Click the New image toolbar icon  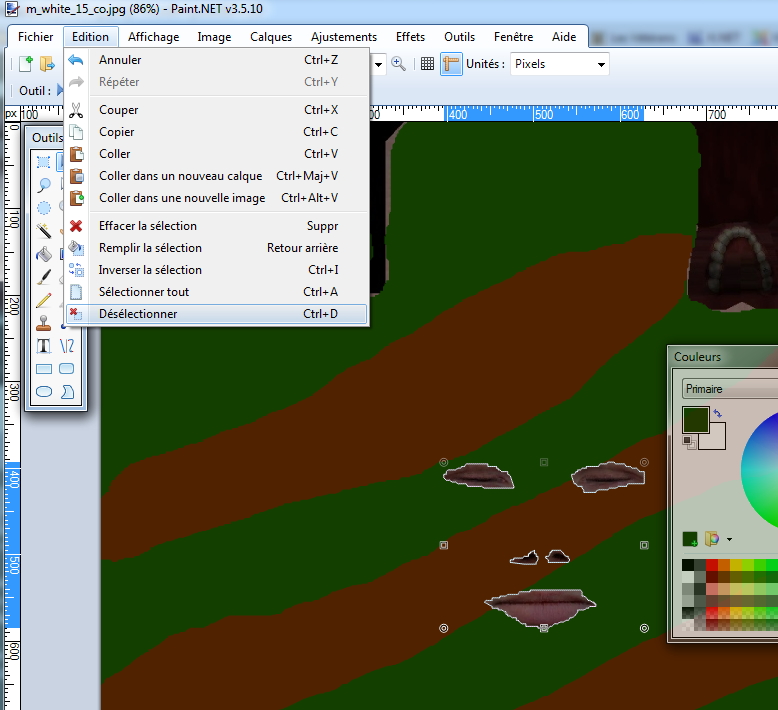(26, 64)
